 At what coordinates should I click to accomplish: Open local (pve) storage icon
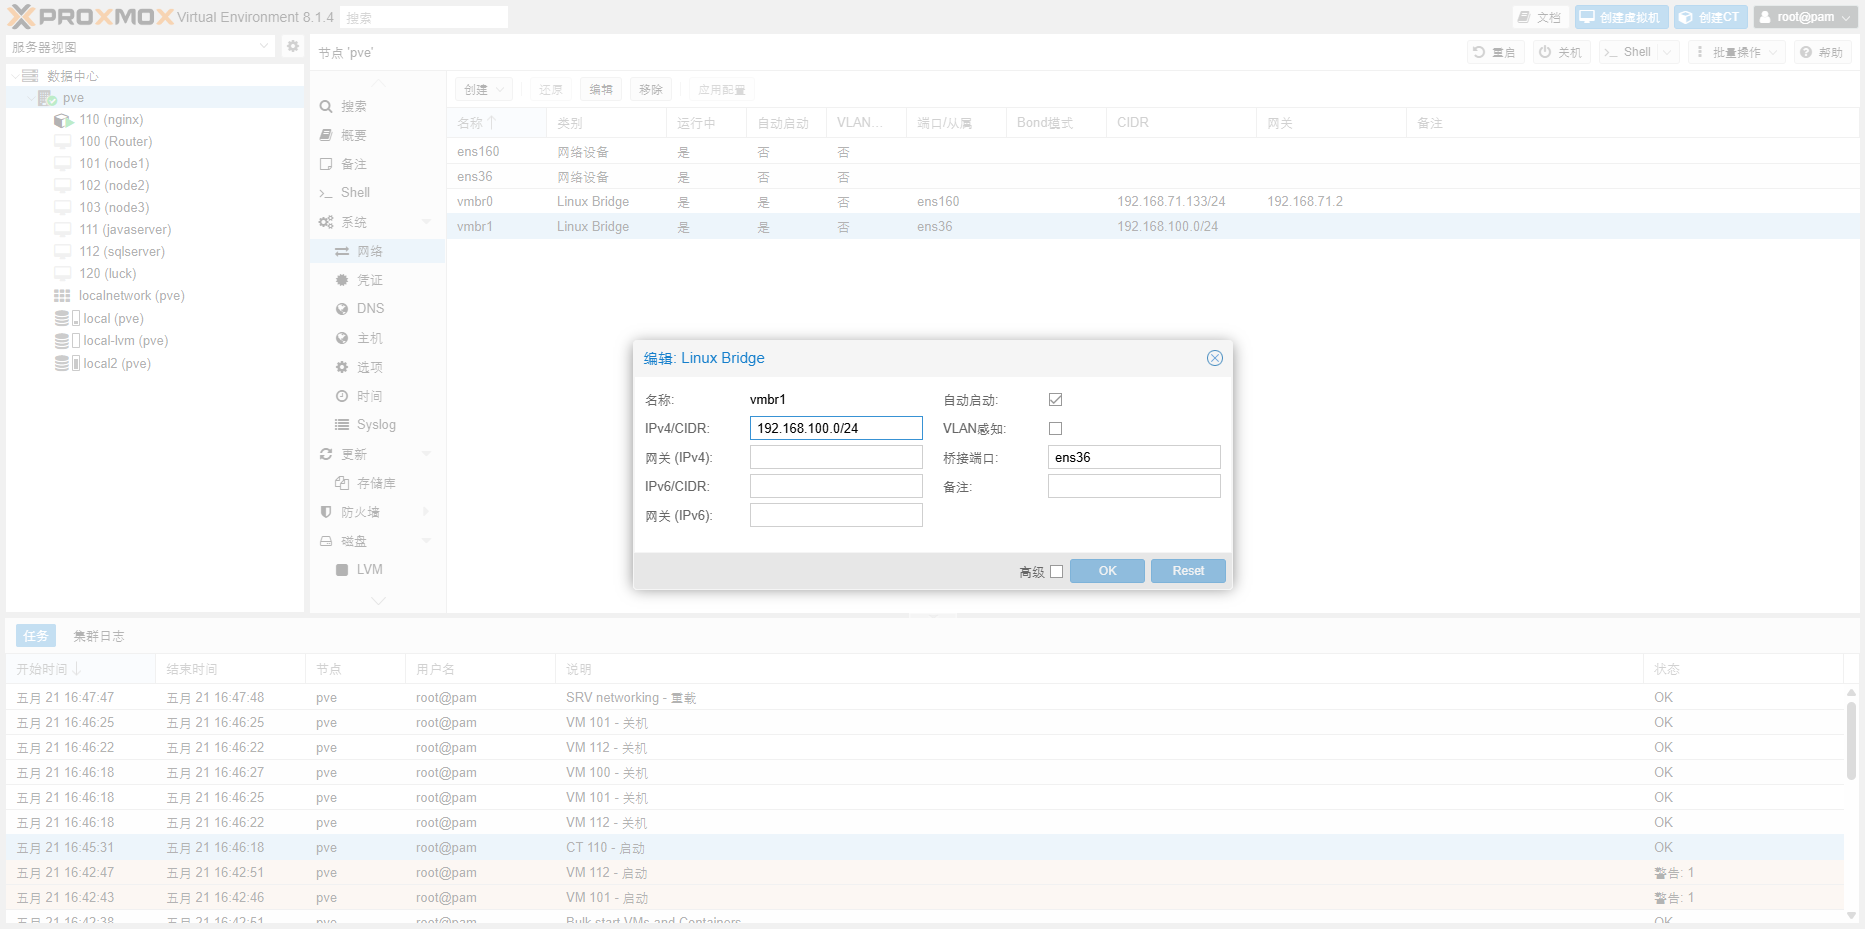coord(67,318)
